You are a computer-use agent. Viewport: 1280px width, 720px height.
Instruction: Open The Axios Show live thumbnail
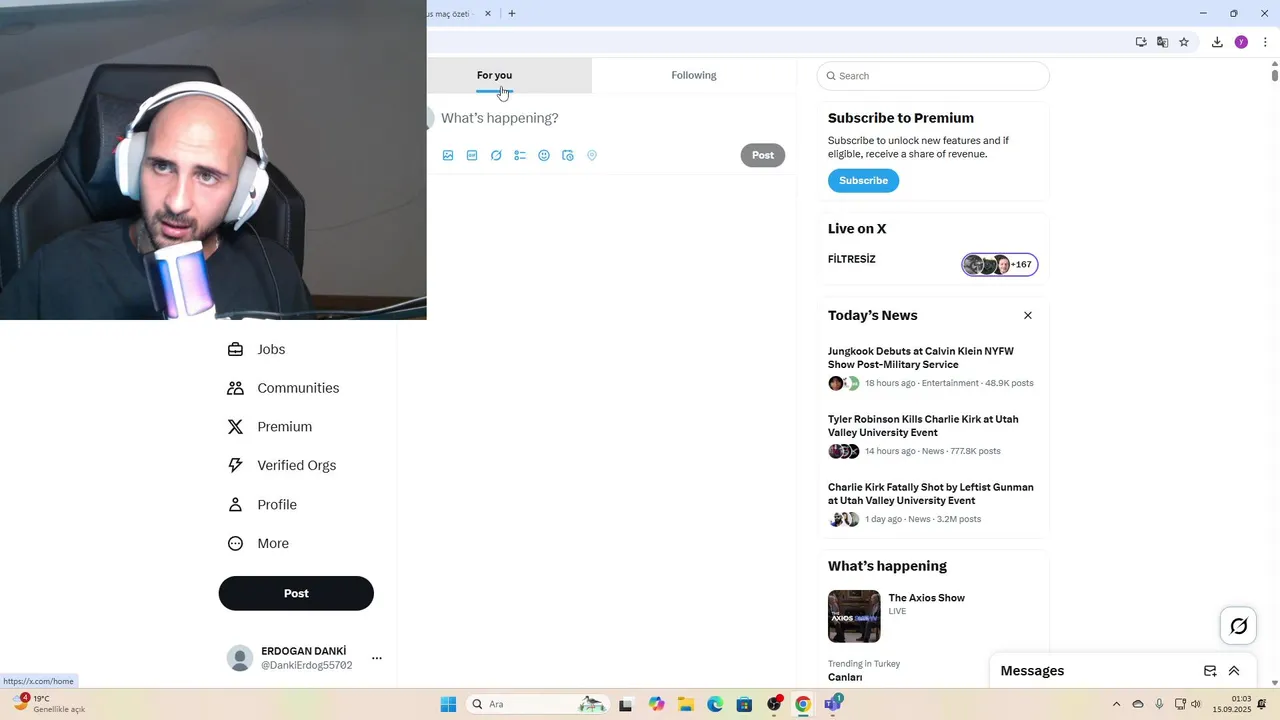click(854, 616)
